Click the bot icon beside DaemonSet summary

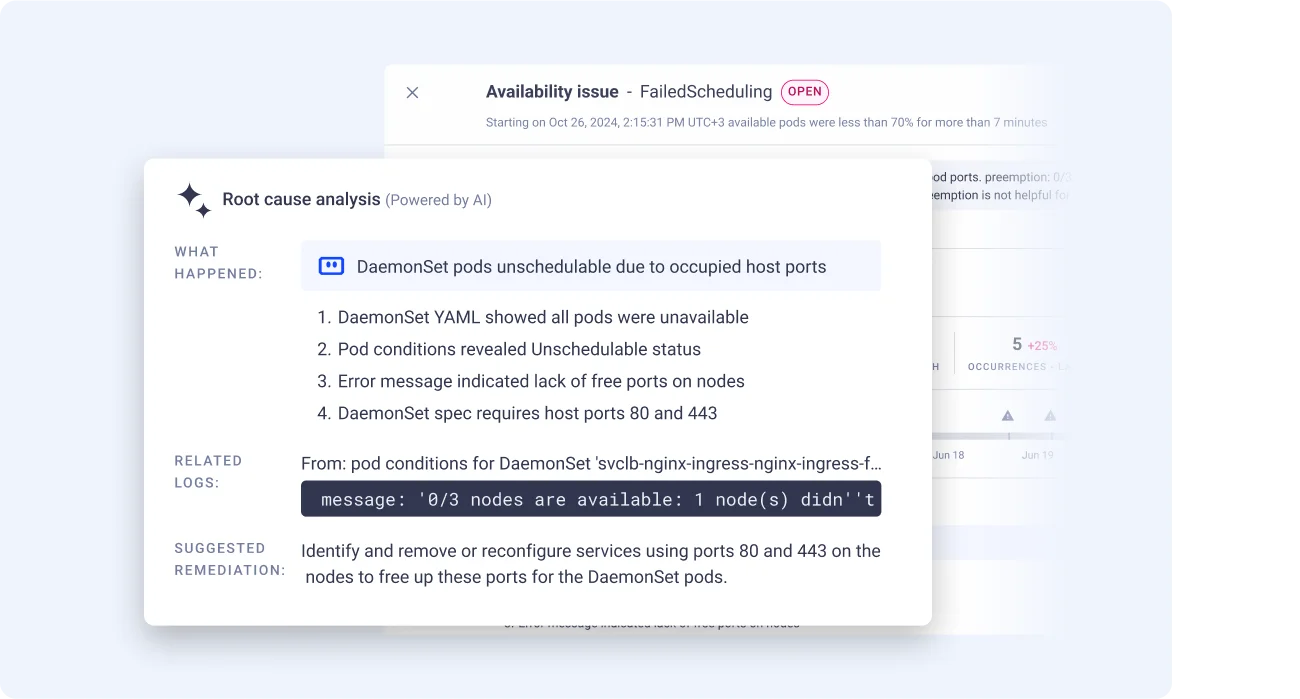[331, 266]
